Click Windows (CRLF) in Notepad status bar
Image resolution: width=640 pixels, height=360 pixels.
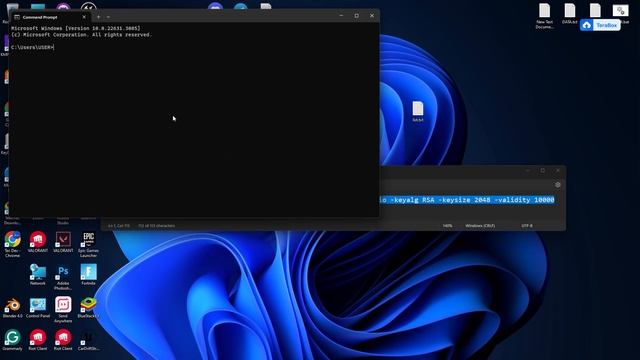[480, 226]
